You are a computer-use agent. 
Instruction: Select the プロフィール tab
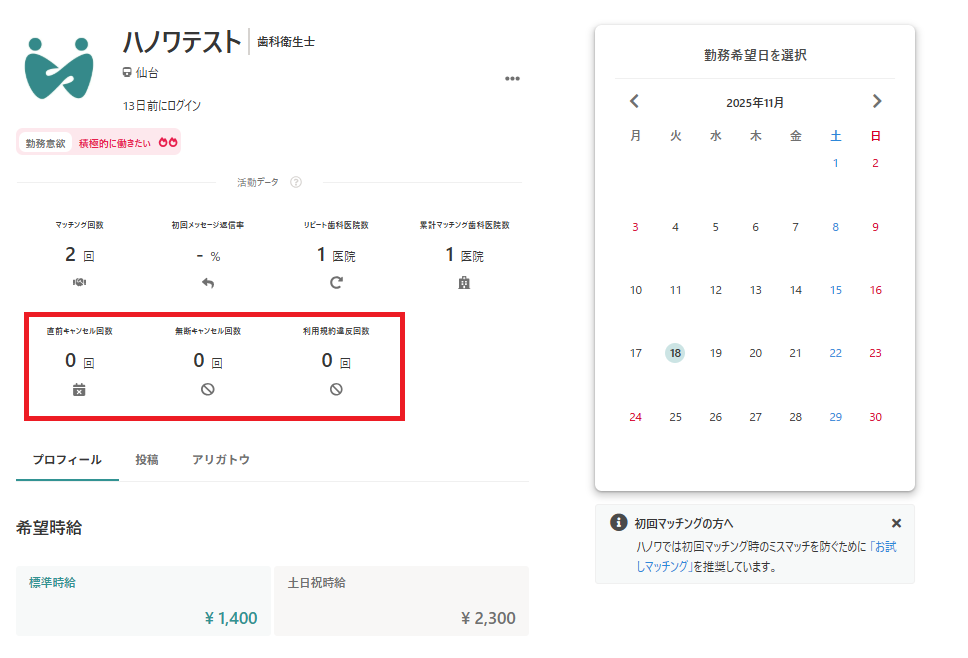coord(67,460)
